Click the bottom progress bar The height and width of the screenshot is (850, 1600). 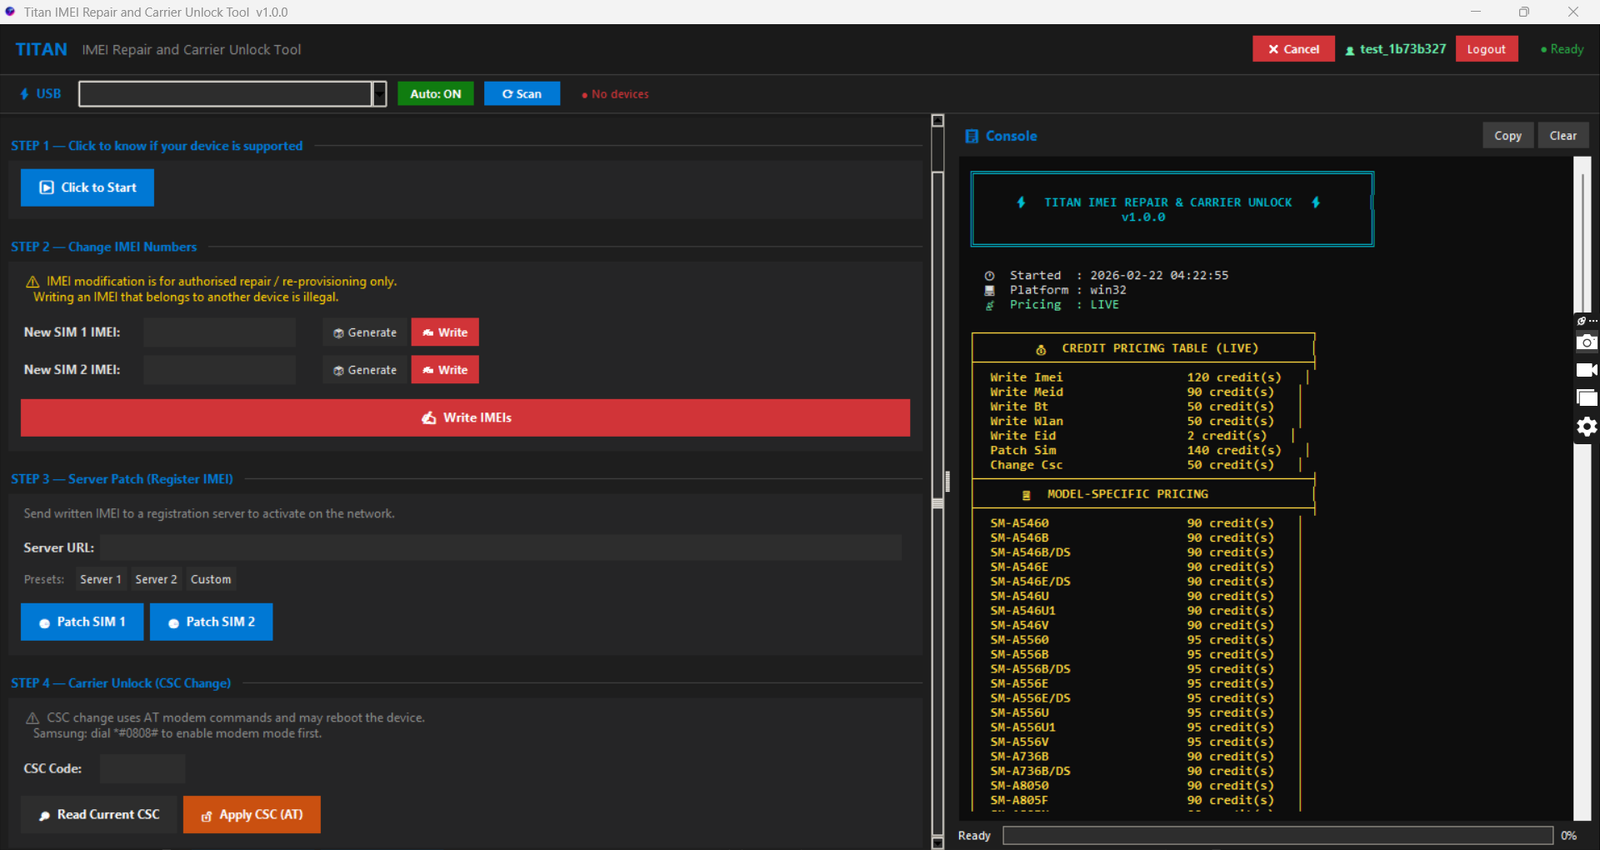[x=1277, y=835]
